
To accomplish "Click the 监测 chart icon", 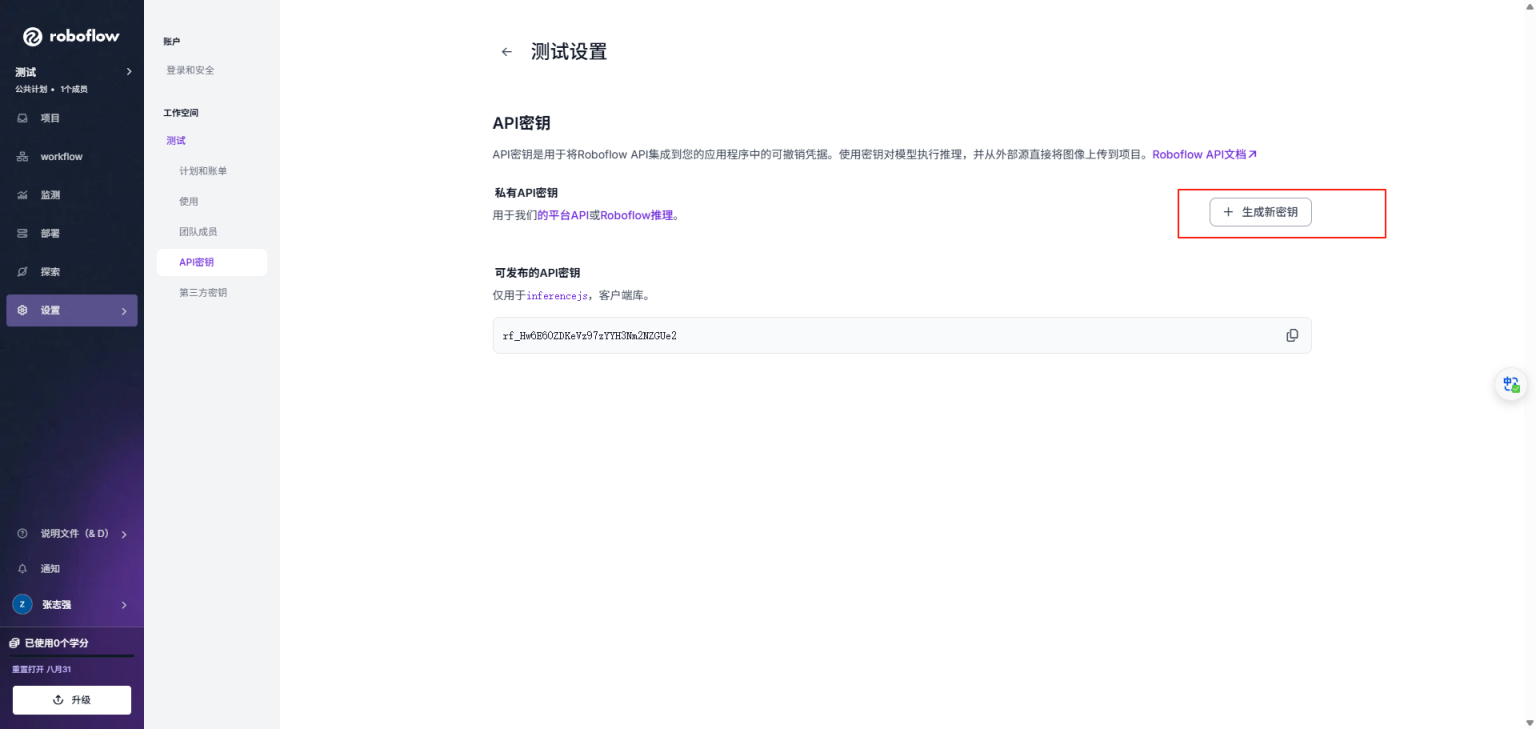I will coord(22,194).
